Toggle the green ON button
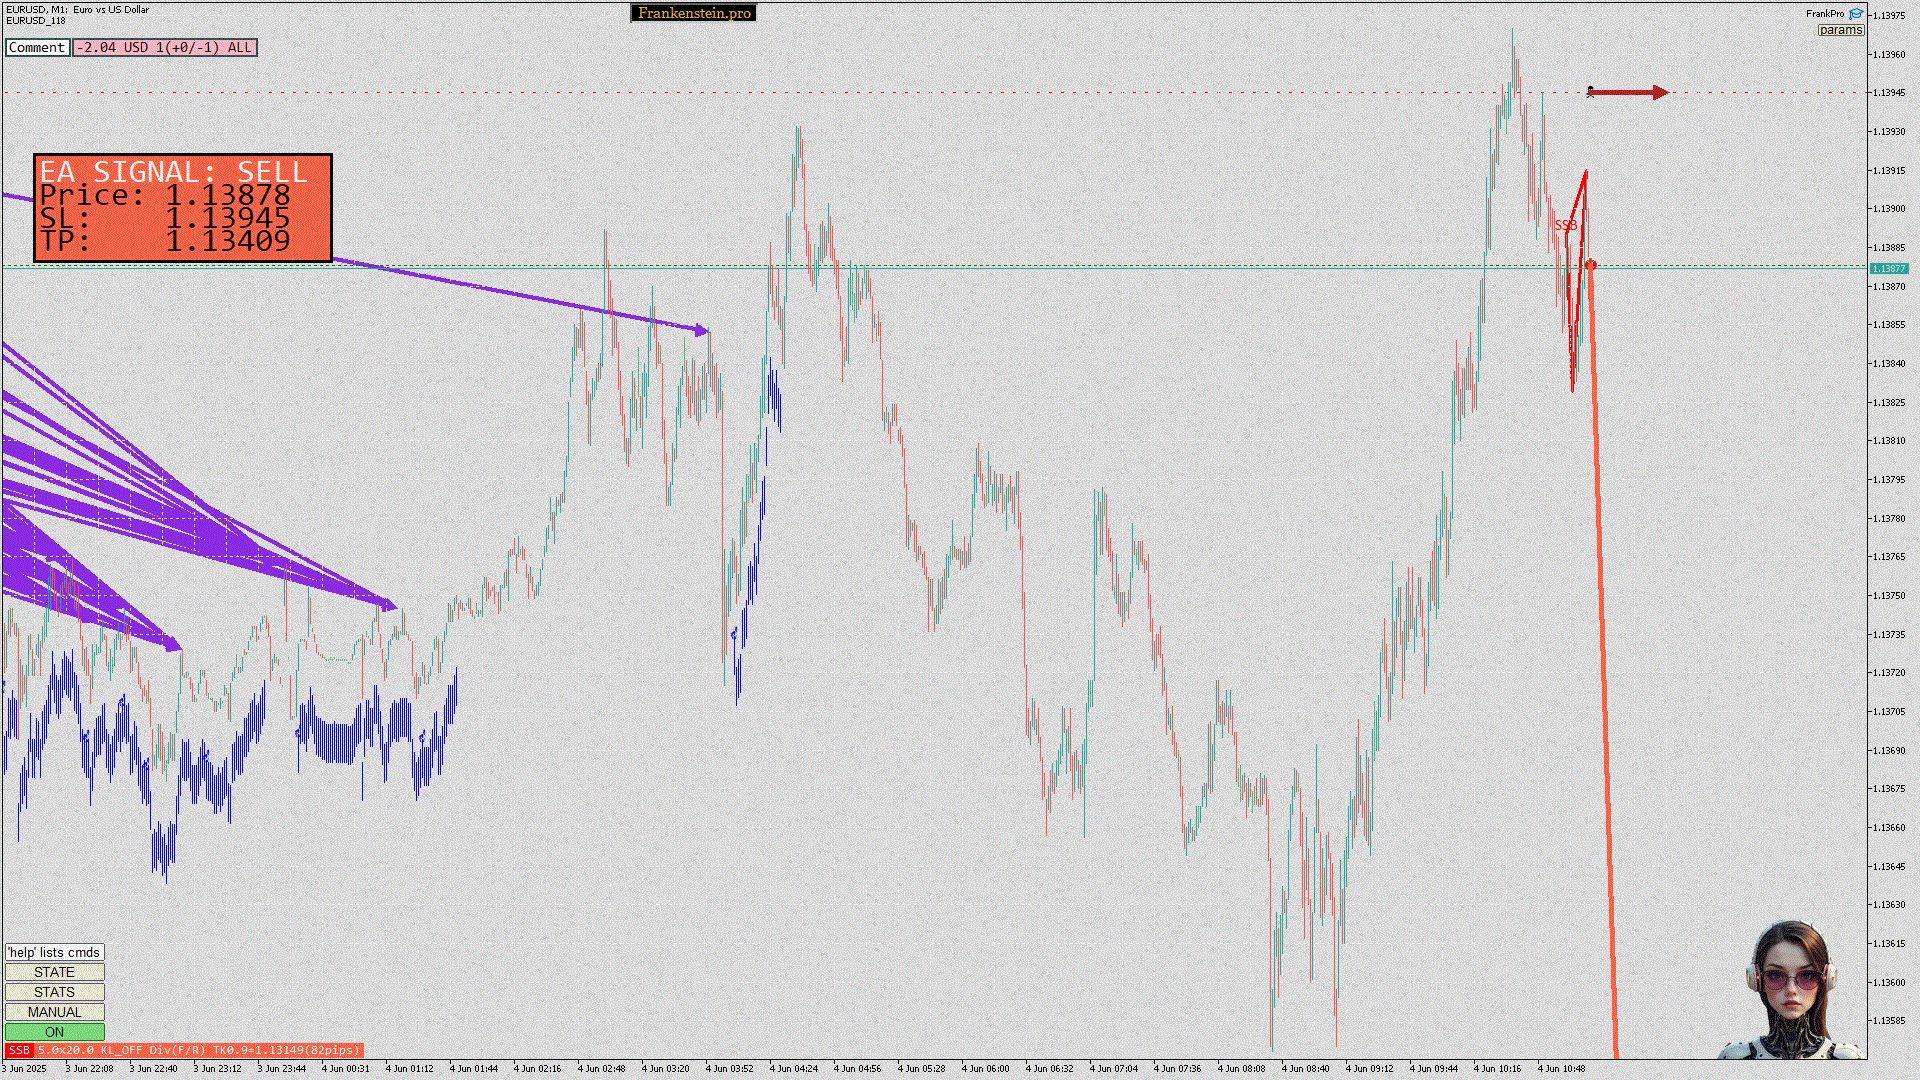The width and height of the screenshot is (1920, 1080). coord(54,1032)
